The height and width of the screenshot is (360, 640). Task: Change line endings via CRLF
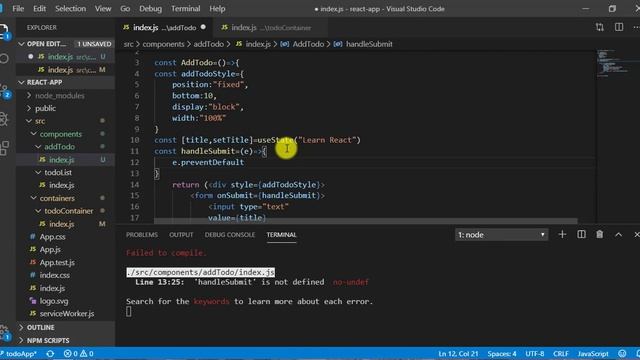(561, 353)
